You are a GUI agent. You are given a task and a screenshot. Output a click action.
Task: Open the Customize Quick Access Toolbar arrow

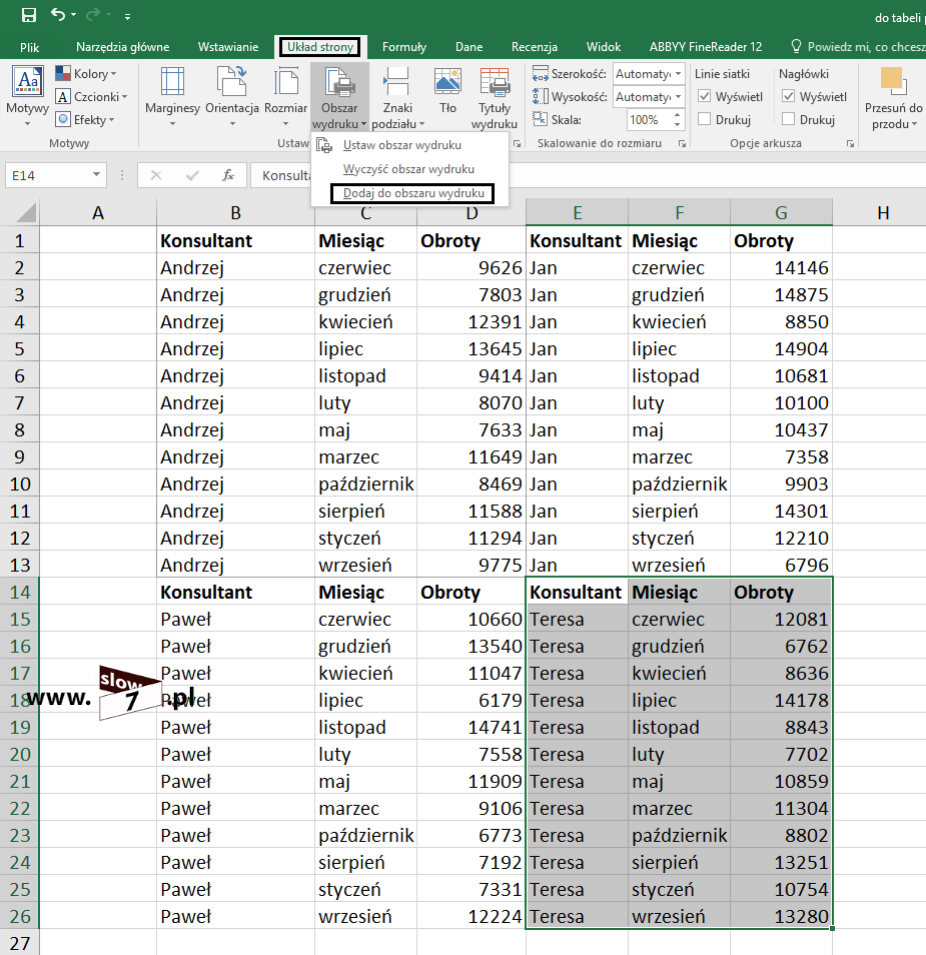tap(127, 17)
